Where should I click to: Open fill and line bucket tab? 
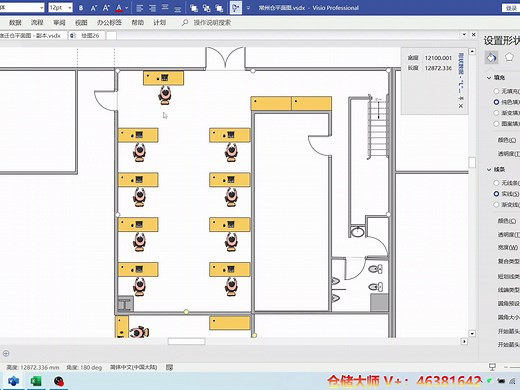(491, 57)
